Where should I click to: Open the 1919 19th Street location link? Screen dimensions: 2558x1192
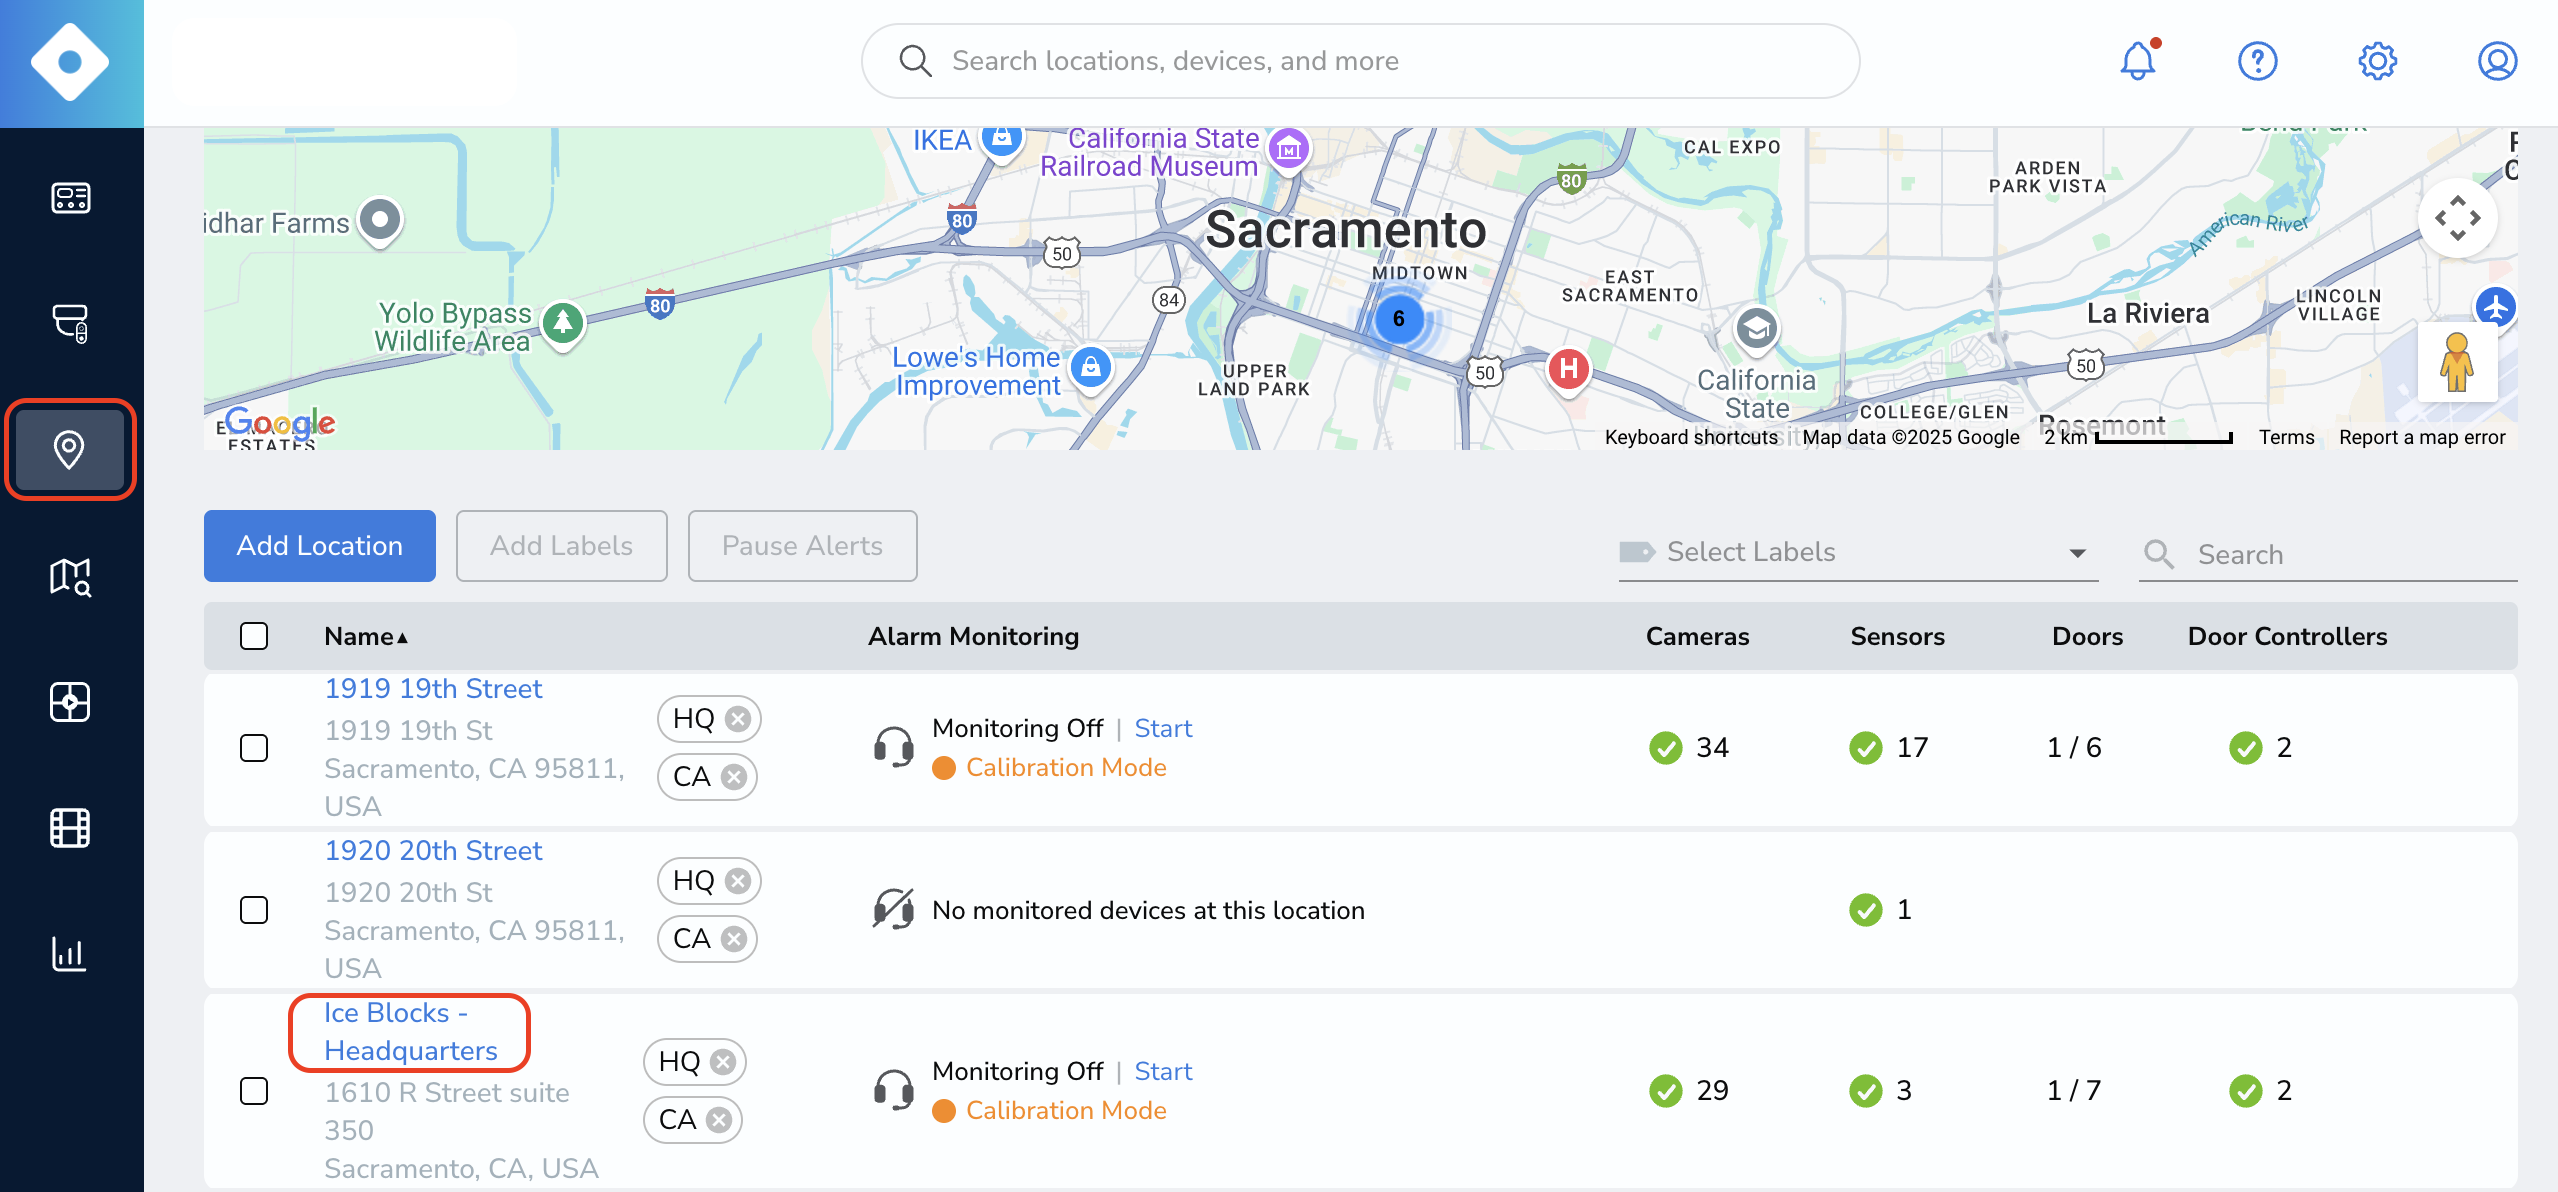pyautogui.click(x=433, y=689)
